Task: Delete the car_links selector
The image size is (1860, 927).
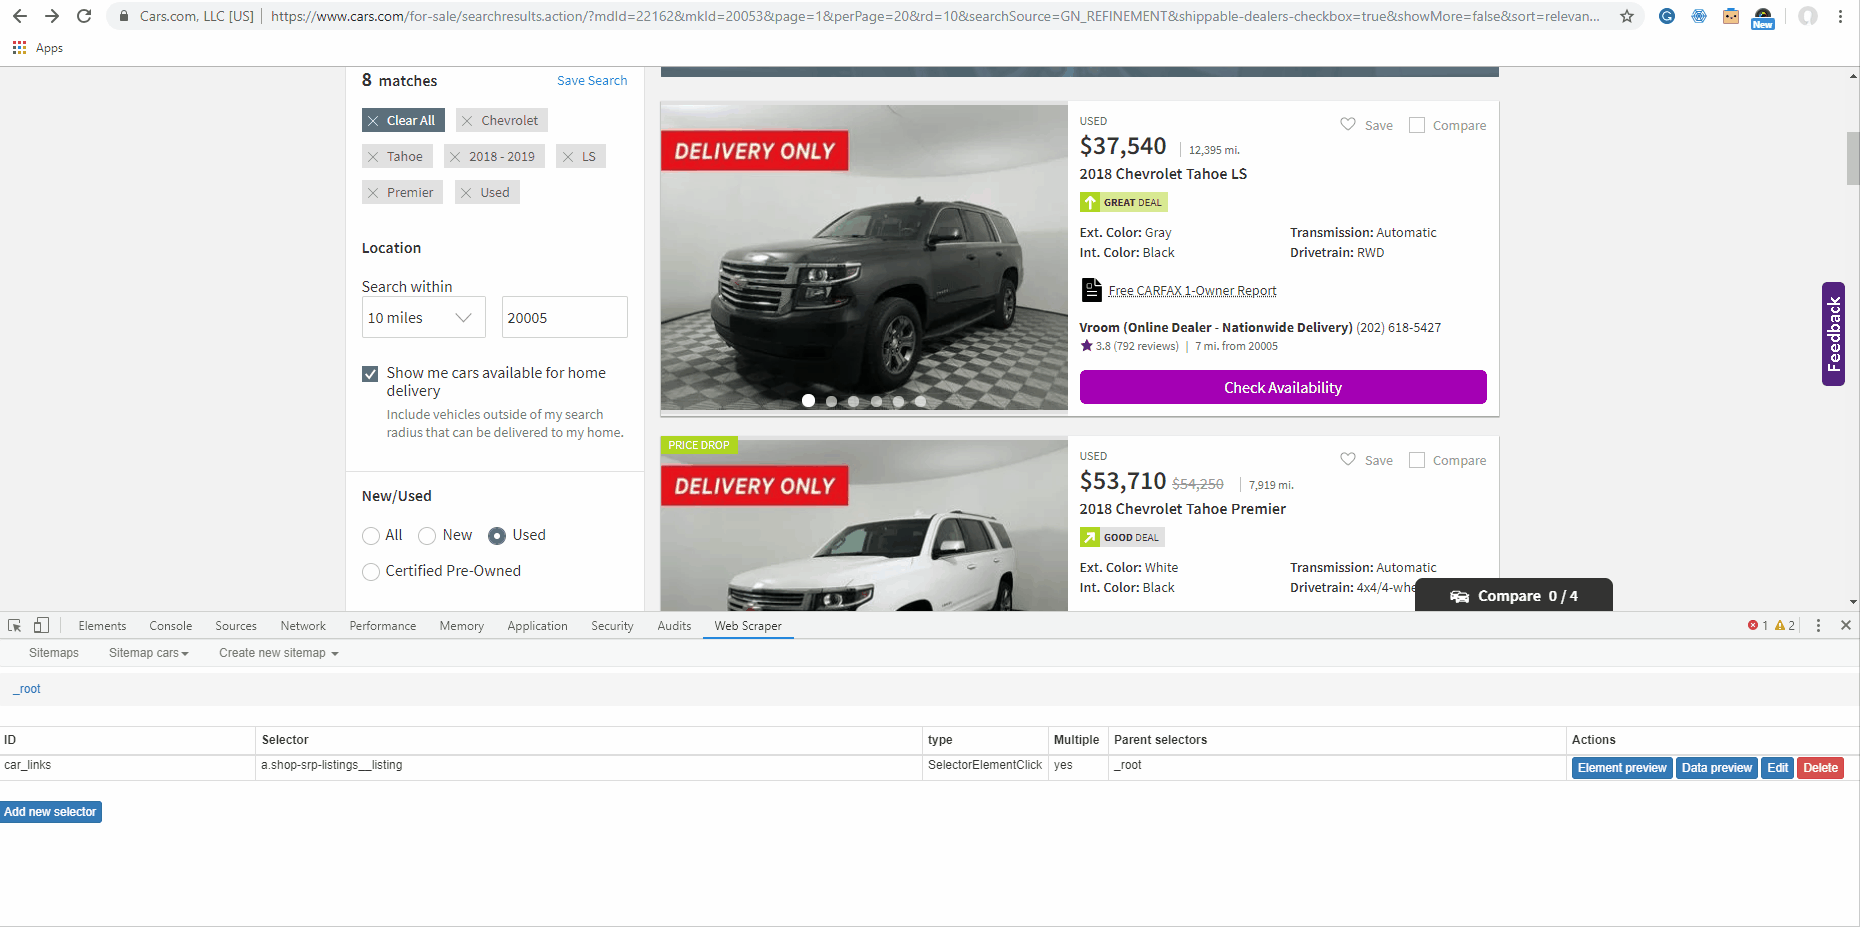Action: (x=1820, y=768)
